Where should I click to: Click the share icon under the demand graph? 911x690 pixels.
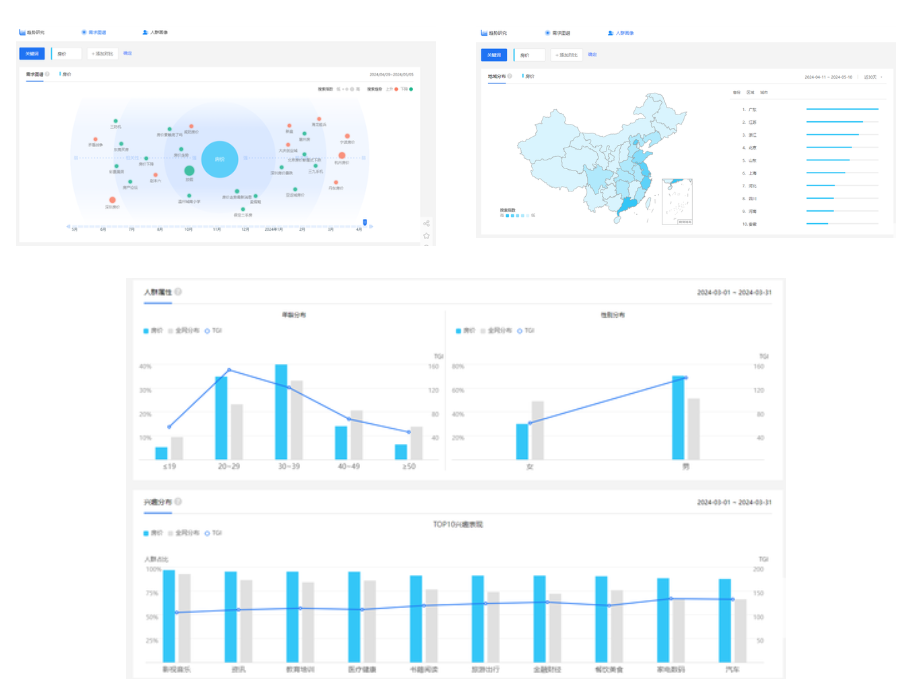coord(427,222)
